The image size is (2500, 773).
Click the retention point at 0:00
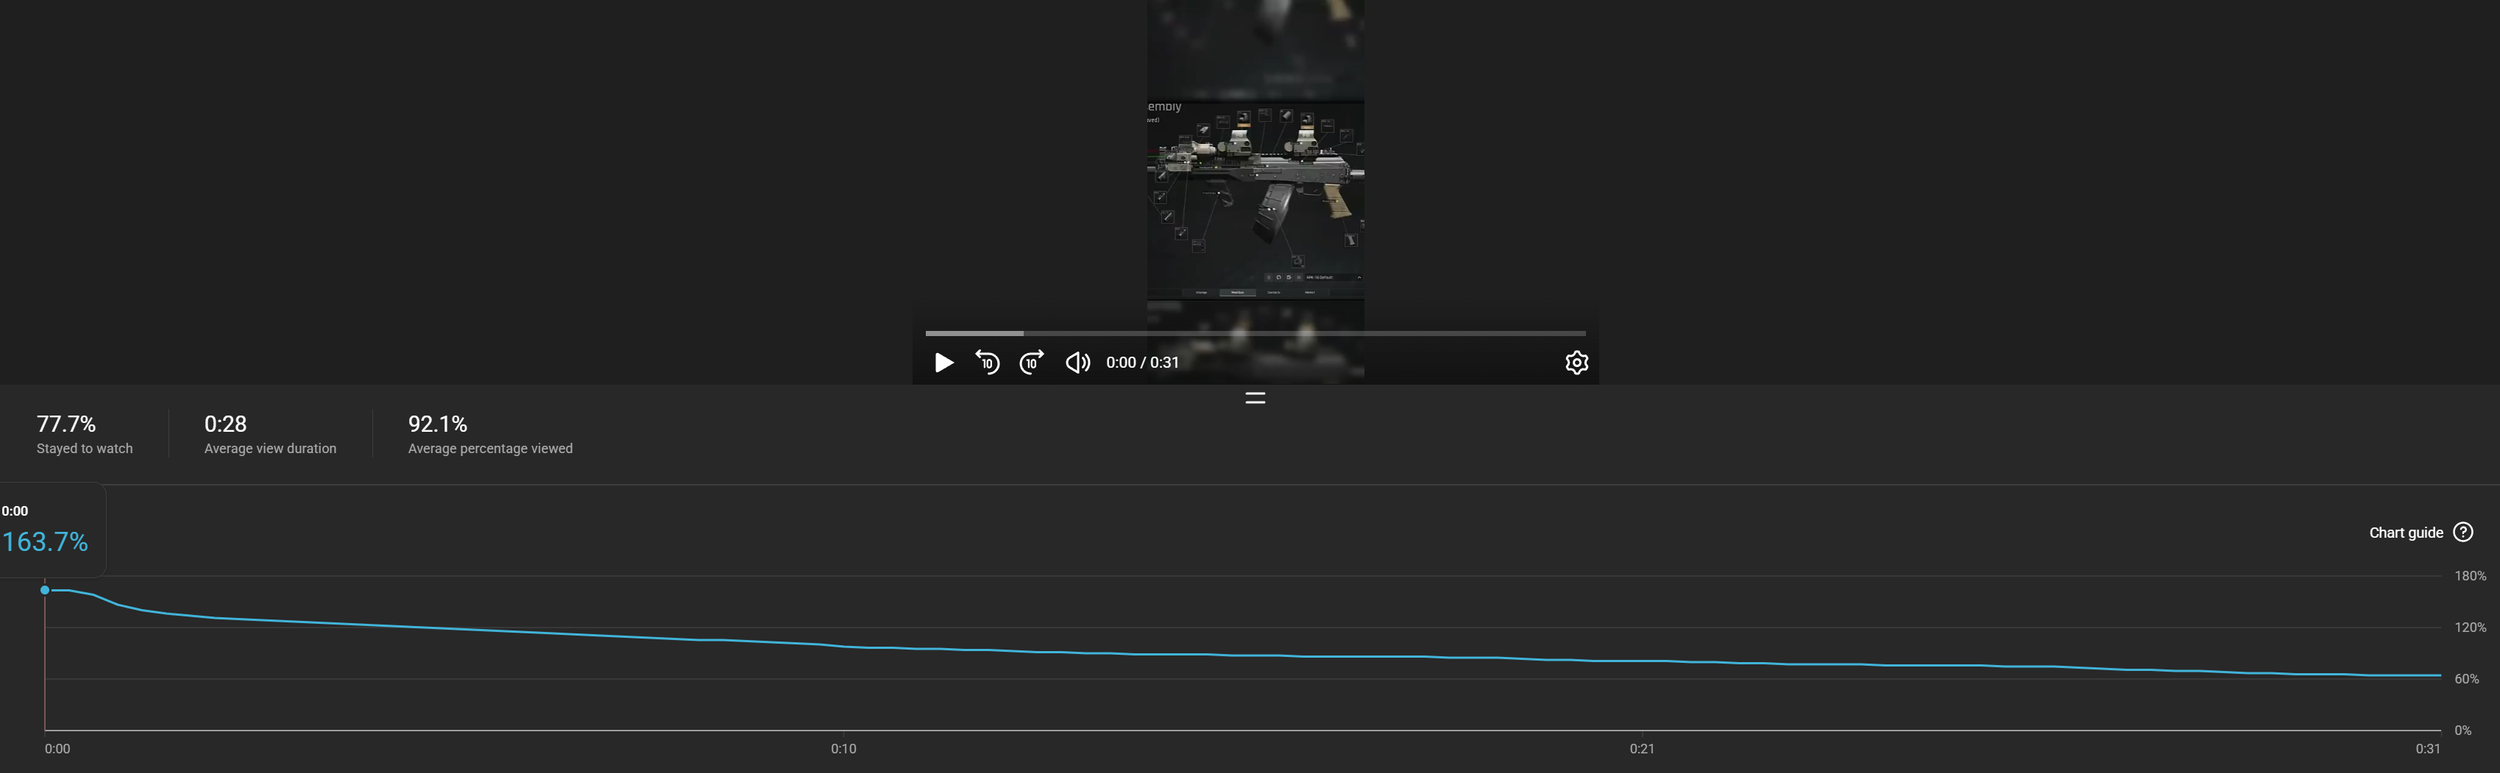point(45,590)
